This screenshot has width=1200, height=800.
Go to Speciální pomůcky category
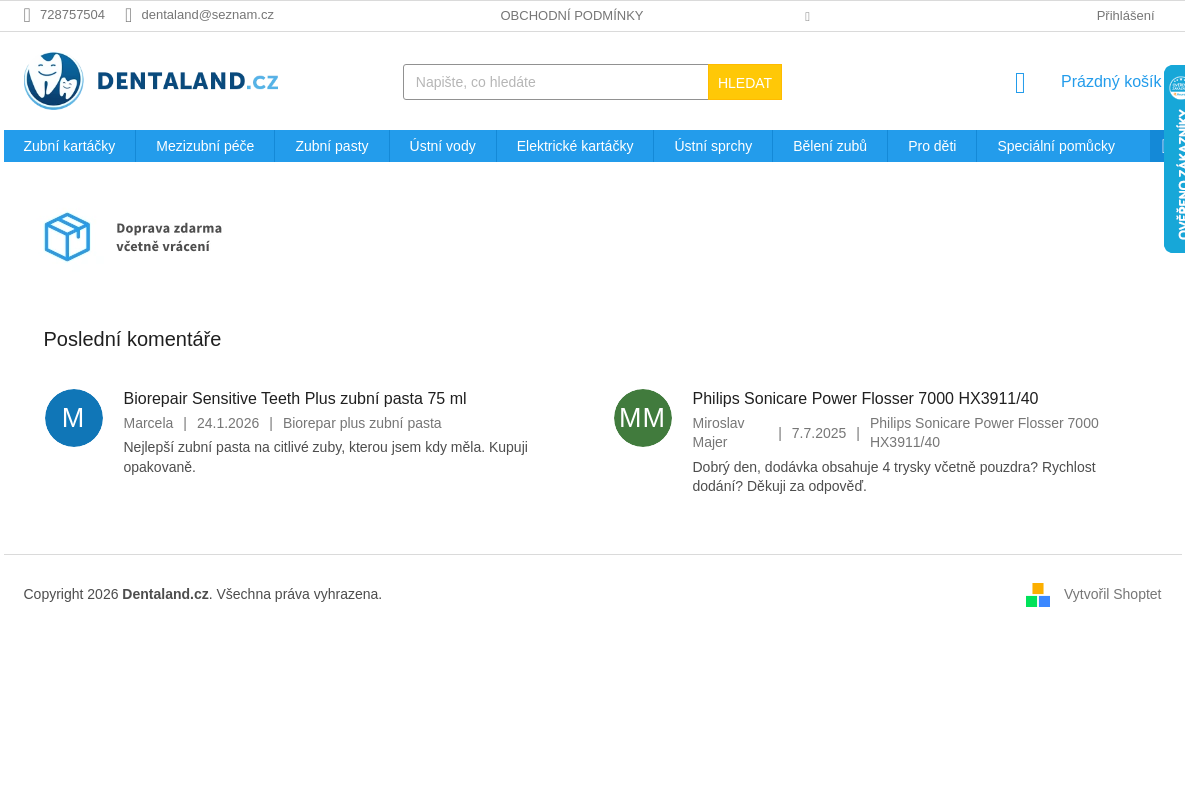[x=1055, y=146]
